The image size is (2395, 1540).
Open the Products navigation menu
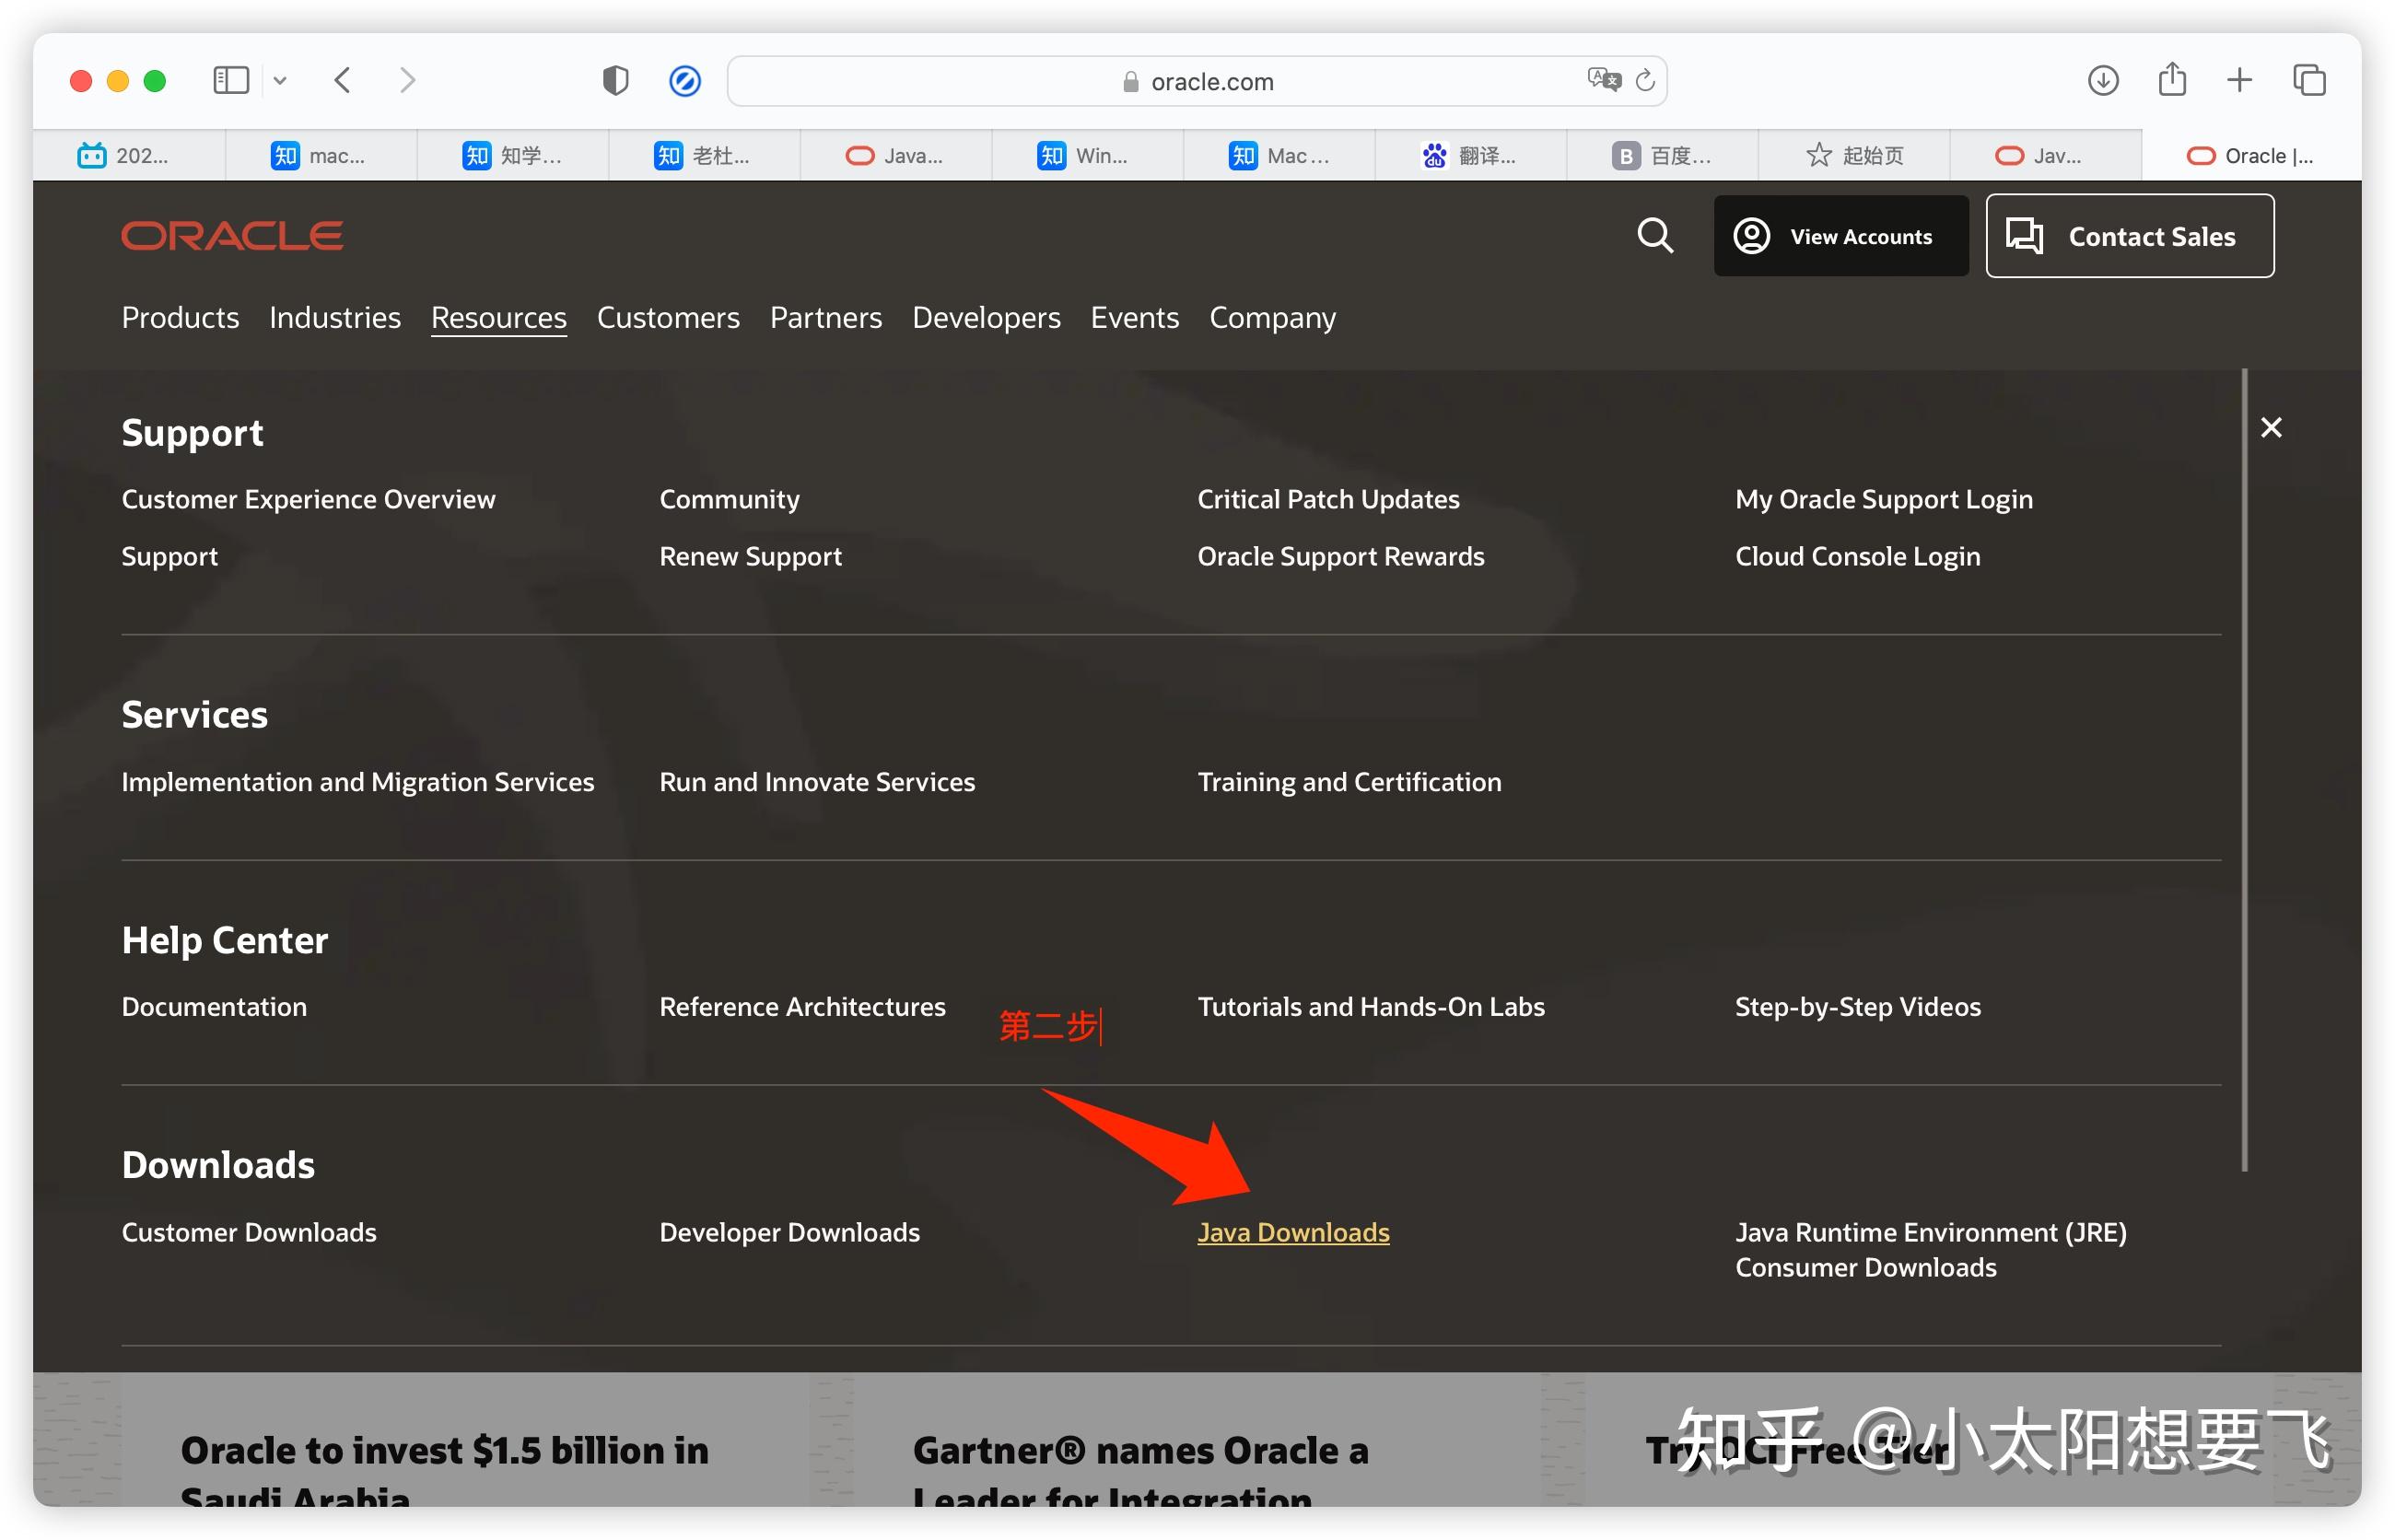pyautogui.click(x=180, y=317)
